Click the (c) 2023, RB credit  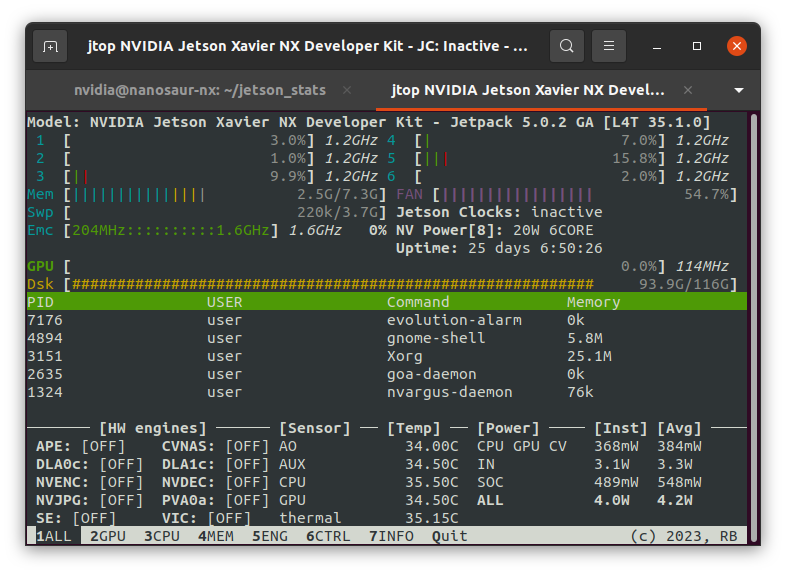pos(684,536)
